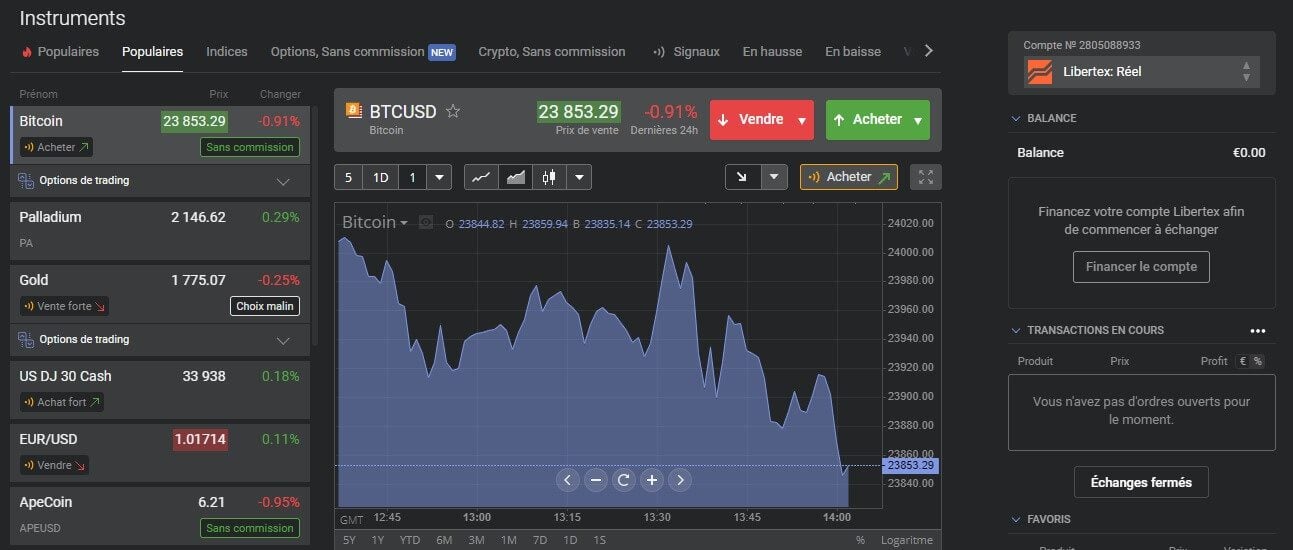The width and height of the screenshot is (1293, 550).
Task: Click the Options de trading icon under Bitcoin
Action: pos(26,181)
